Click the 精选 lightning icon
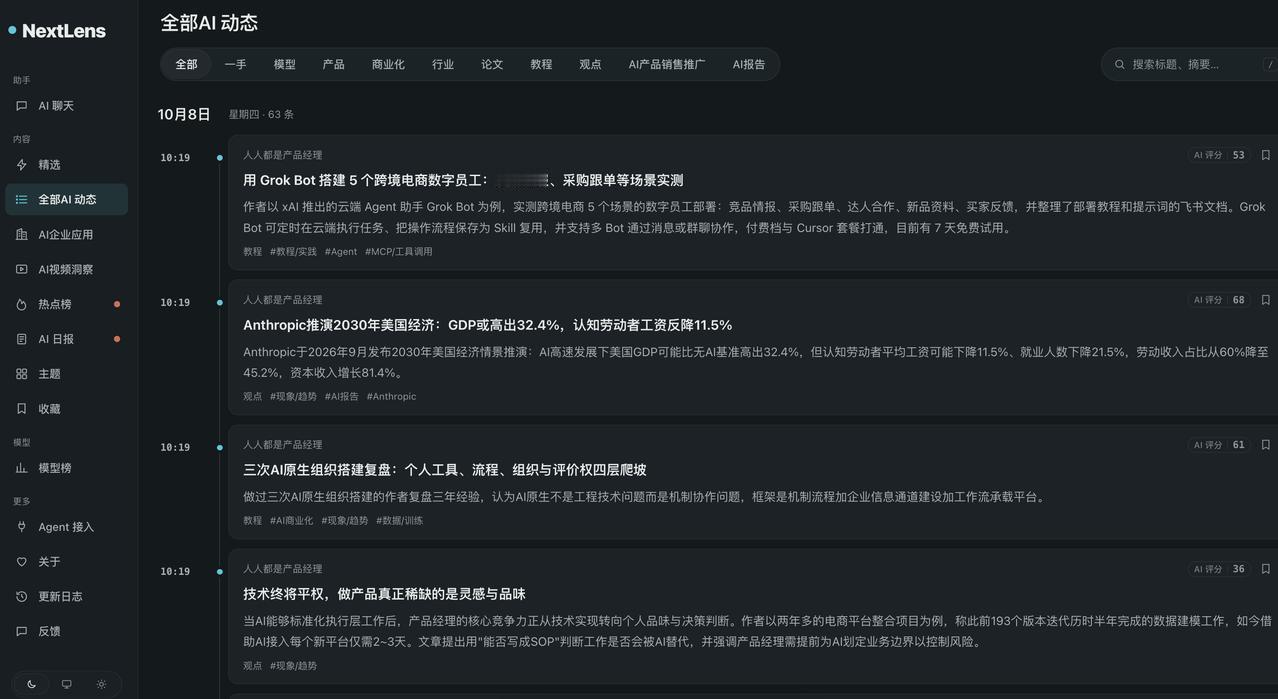 pos(22,165)
